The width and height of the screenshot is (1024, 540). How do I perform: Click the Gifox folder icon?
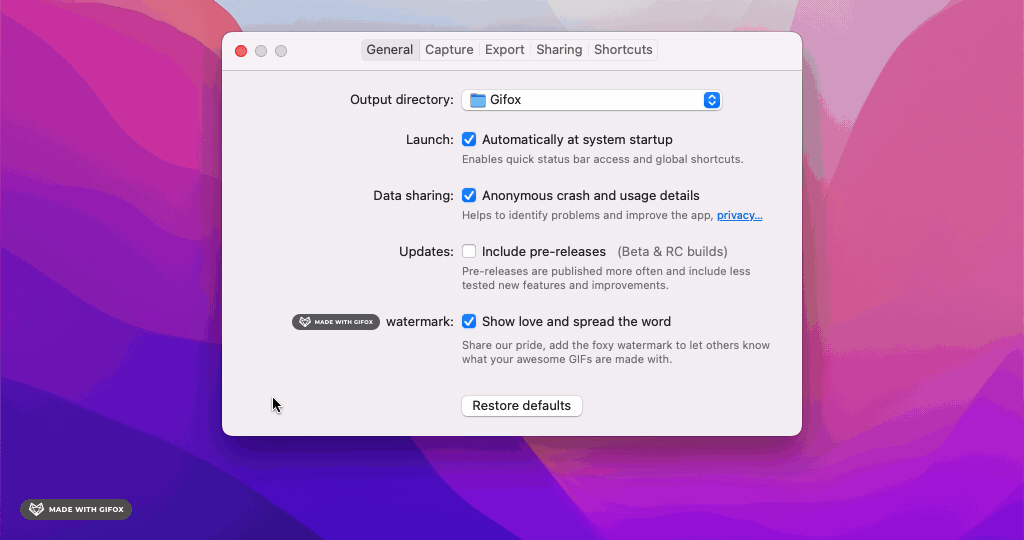(478, 100)
